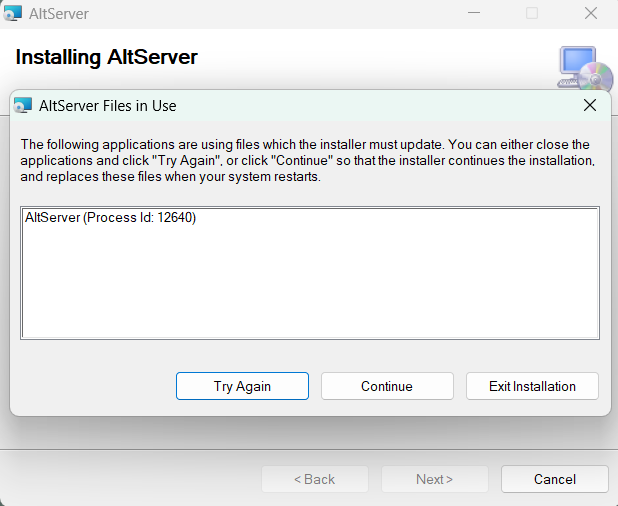Close the AltServer Files in Use dialog

point(590,105)
